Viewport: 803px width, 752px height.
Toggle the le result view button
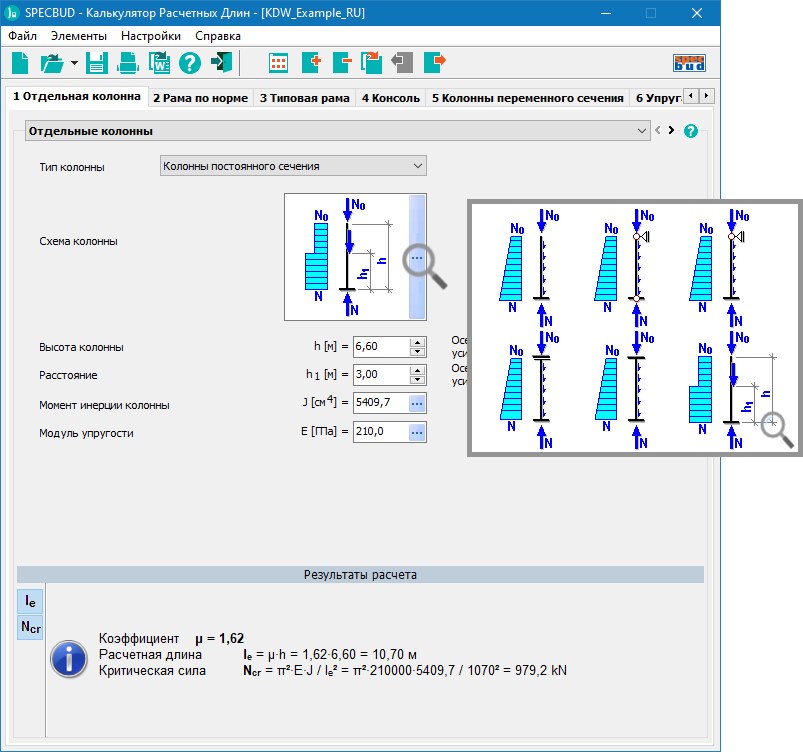[31, 601]
